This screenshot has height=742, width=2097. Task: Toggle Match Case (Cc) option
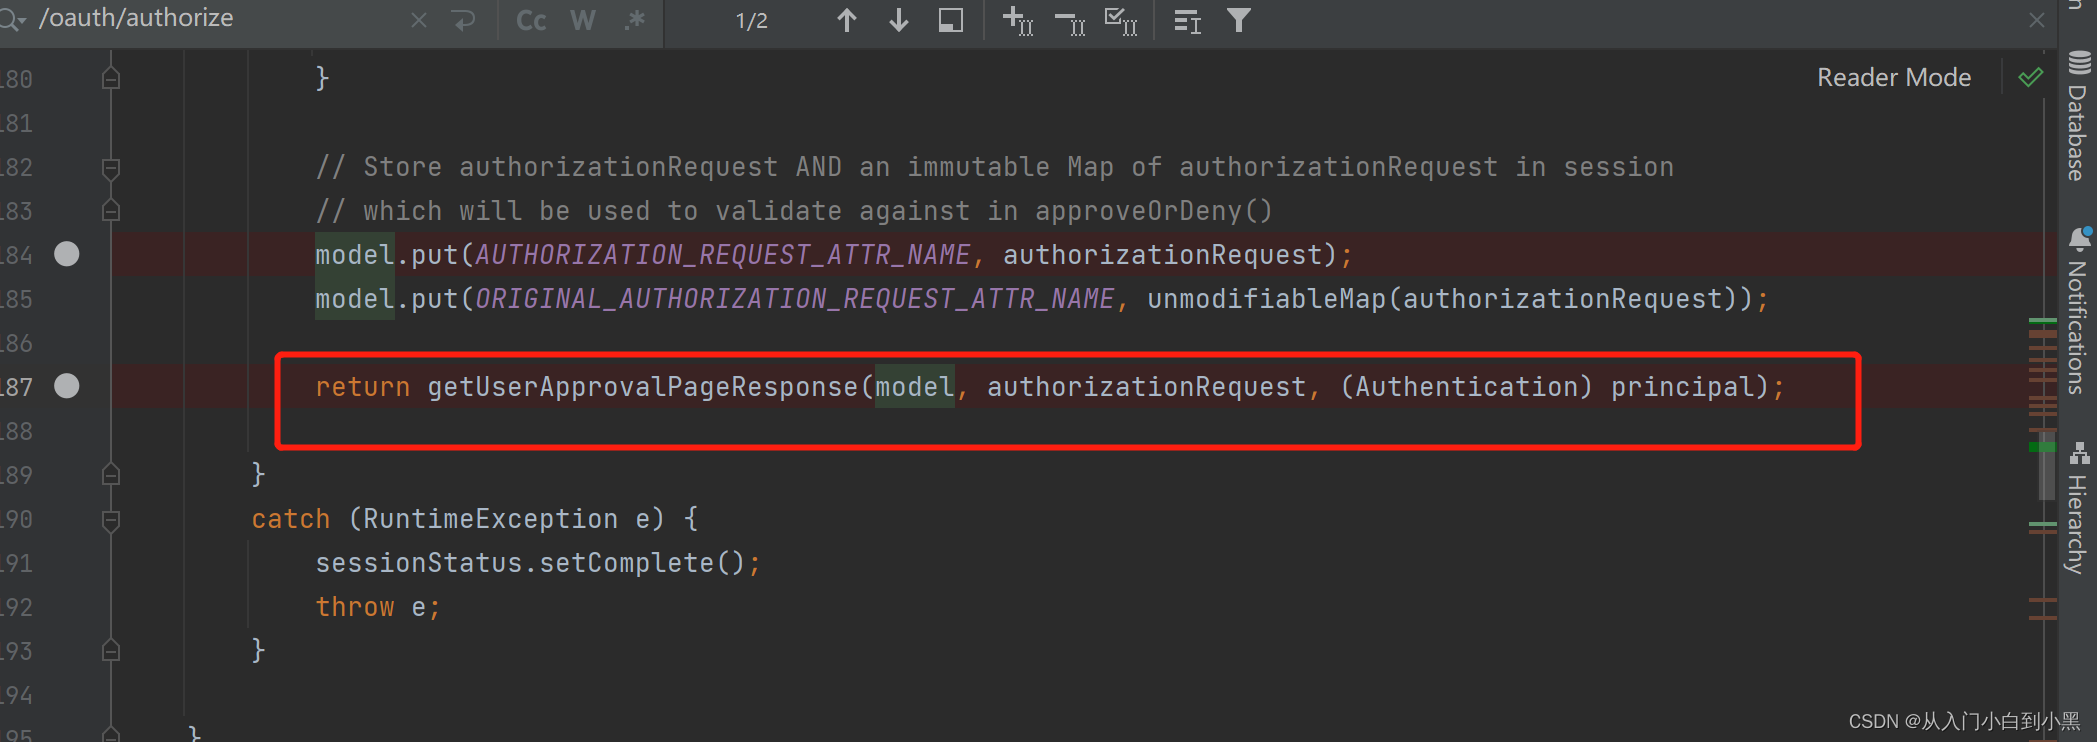(531, 20)
